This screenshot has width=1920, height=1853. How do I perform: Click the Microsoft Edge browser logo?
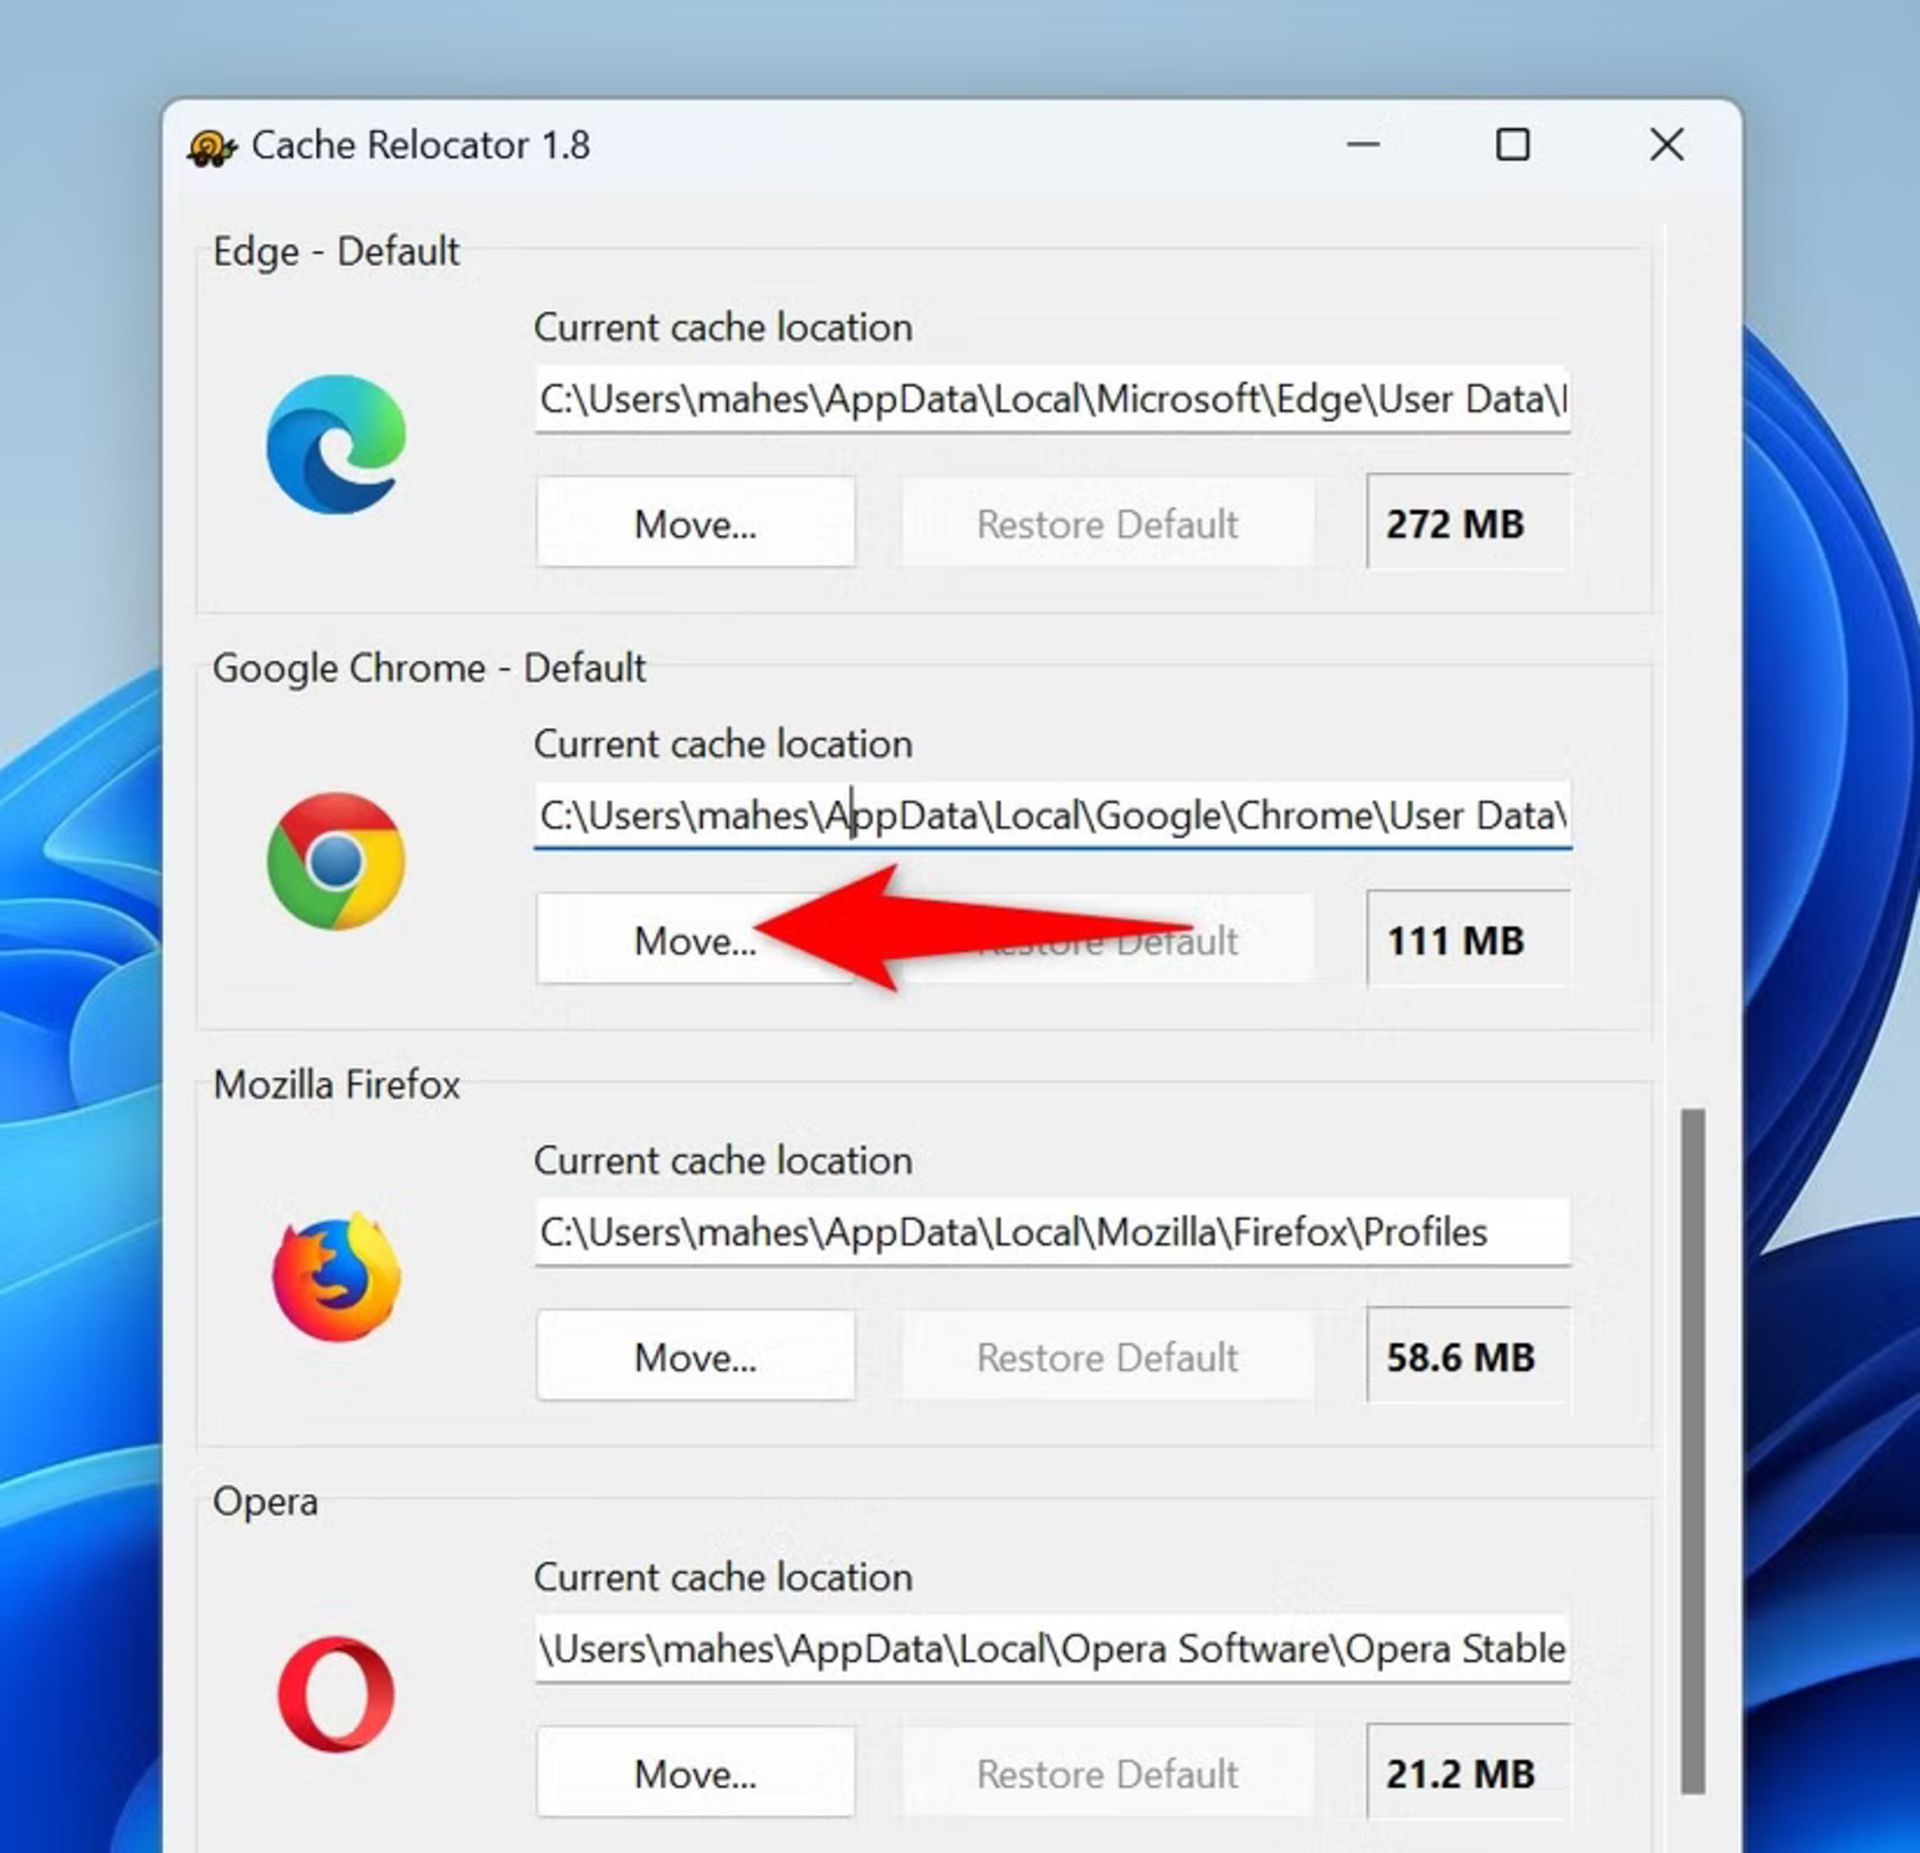click(x=336, y=445)
